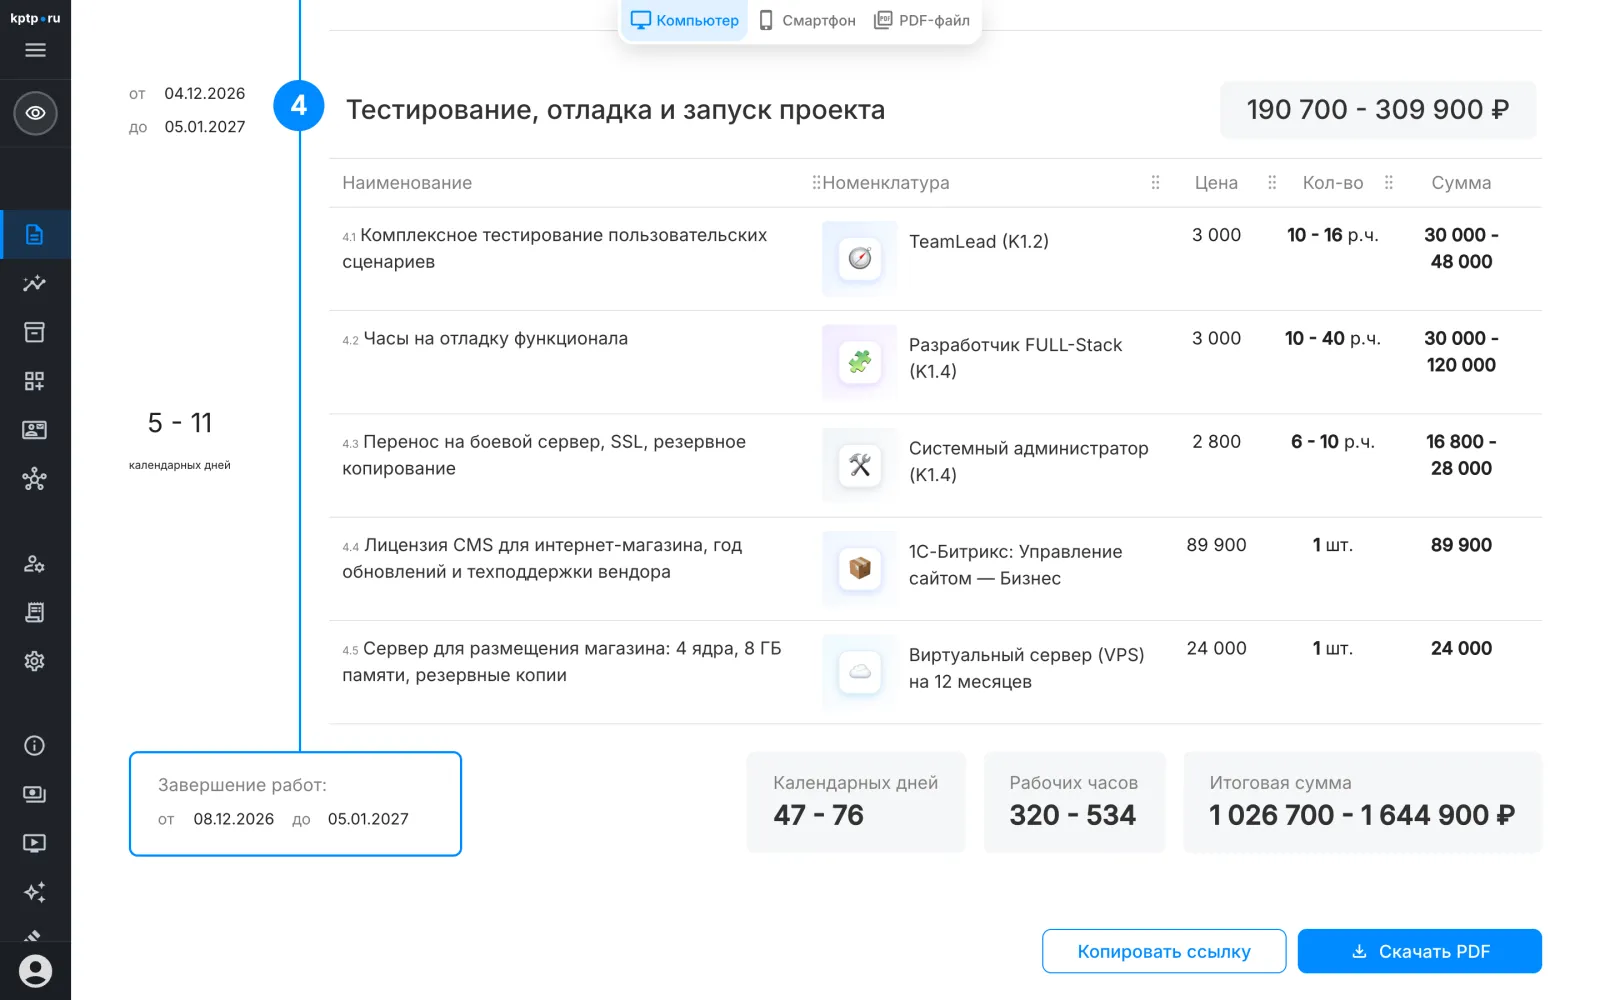Image resolution: width=1600 pixels, height=1000 pixels.
Task: Click drag handle left of Номенклатура header
Action: point(816,182)
